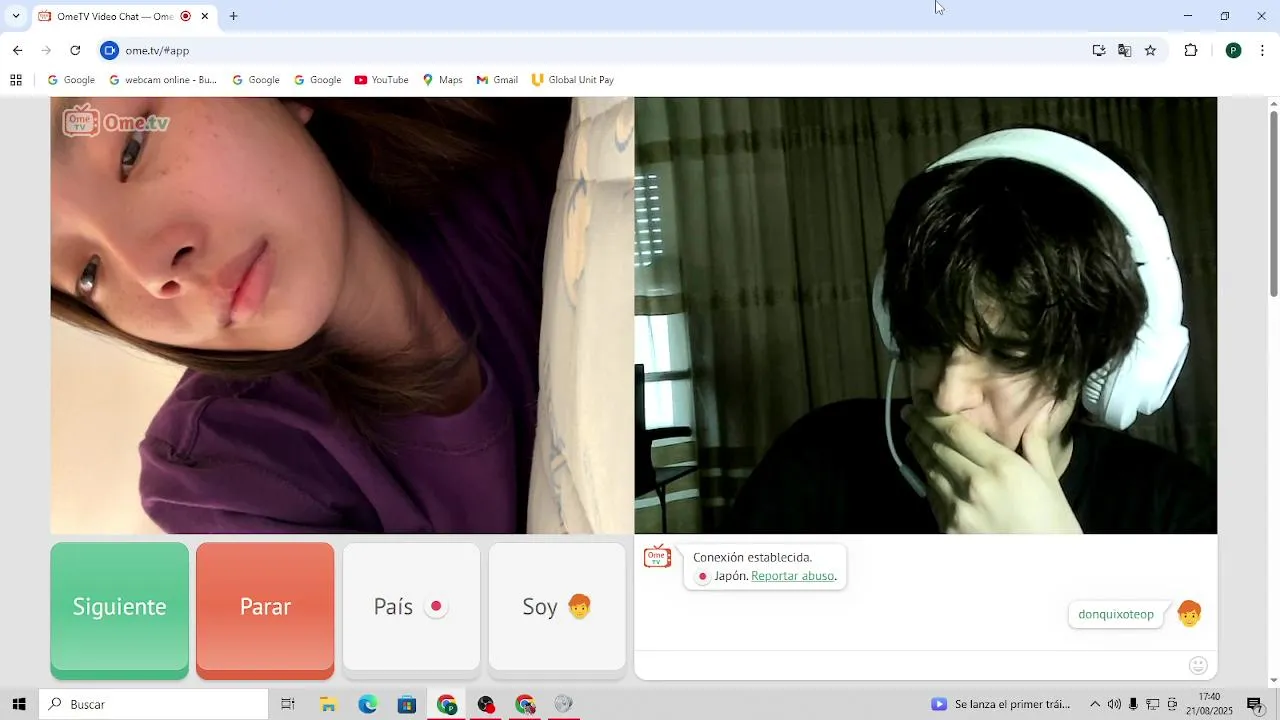The image size is (1280, 720).
Task: Click the microphone tray icon
Action: 1133,704
